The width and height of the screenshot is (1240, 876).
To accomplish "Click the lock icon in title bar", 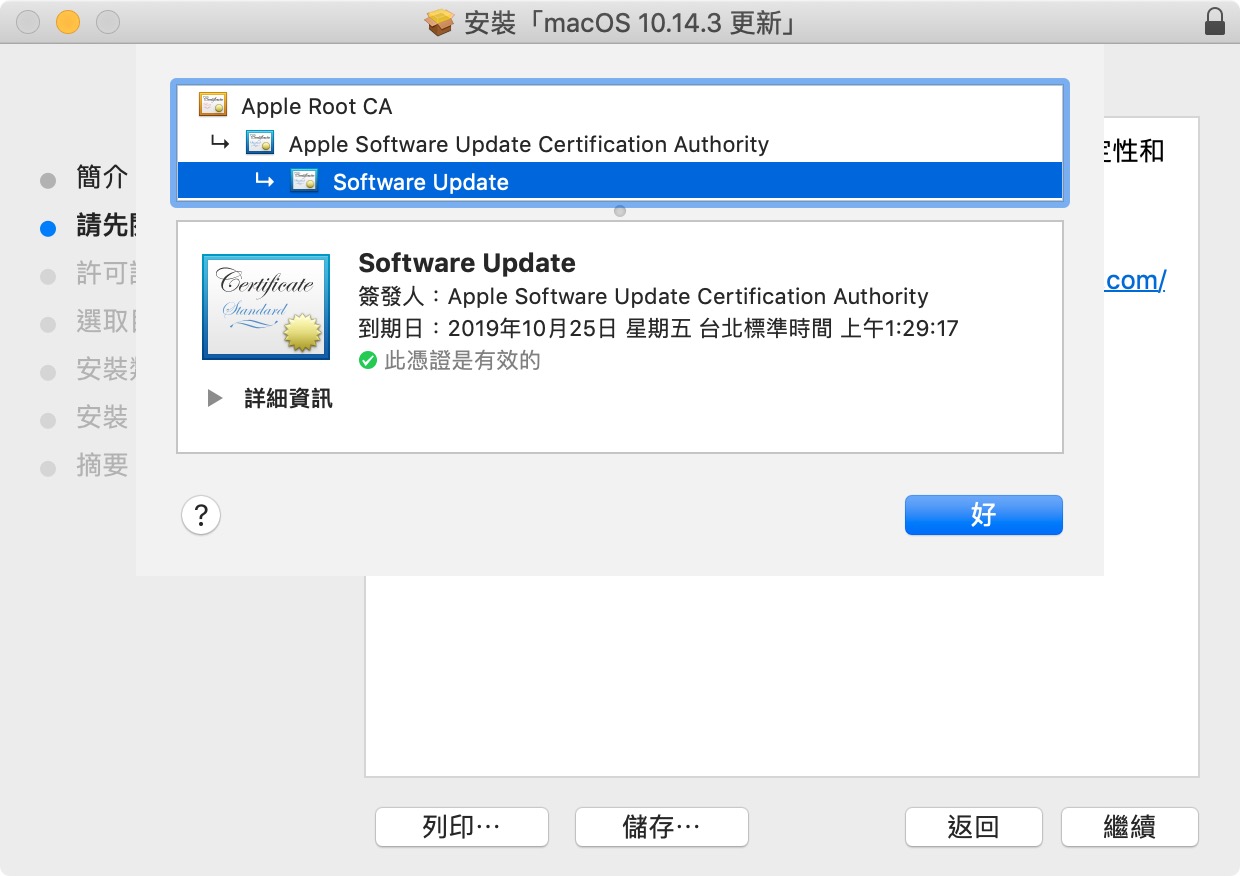I will (x=1215, y=22).
